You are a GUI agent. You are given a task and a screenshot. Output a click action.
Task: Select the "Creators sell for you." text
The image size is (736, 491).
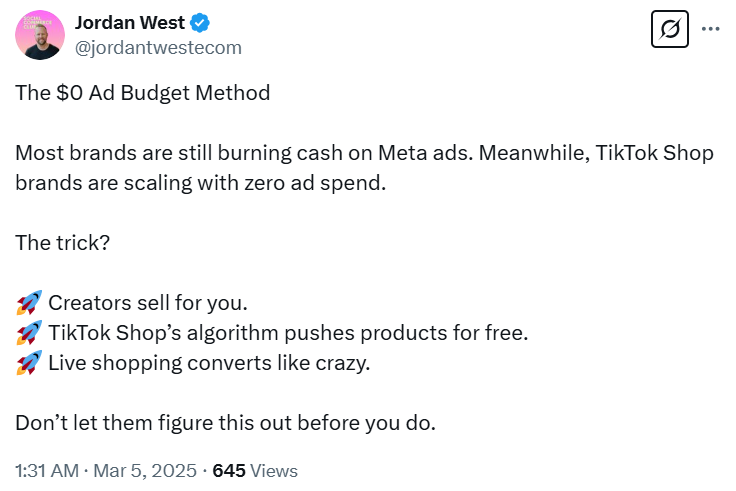click(x=147, y=303)
